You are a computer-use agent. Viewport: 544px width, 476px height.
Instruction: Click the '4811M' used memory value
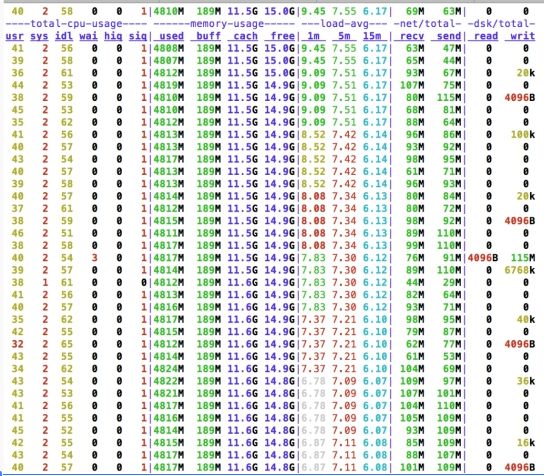[x=169, y=233]
